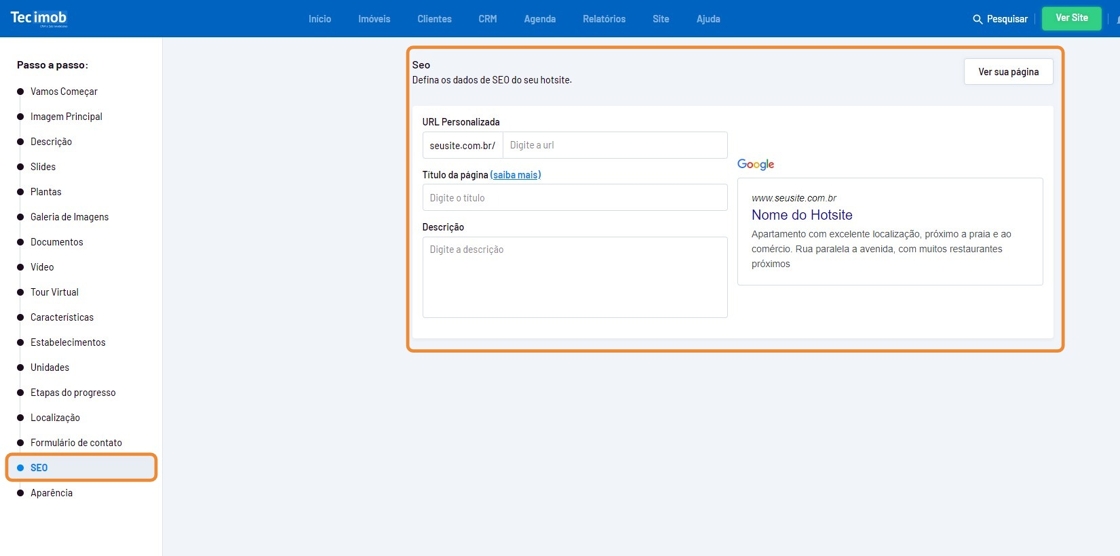Click the Pesquisar search icon
Screen dimensions: 1120x556
click(977, 19)
